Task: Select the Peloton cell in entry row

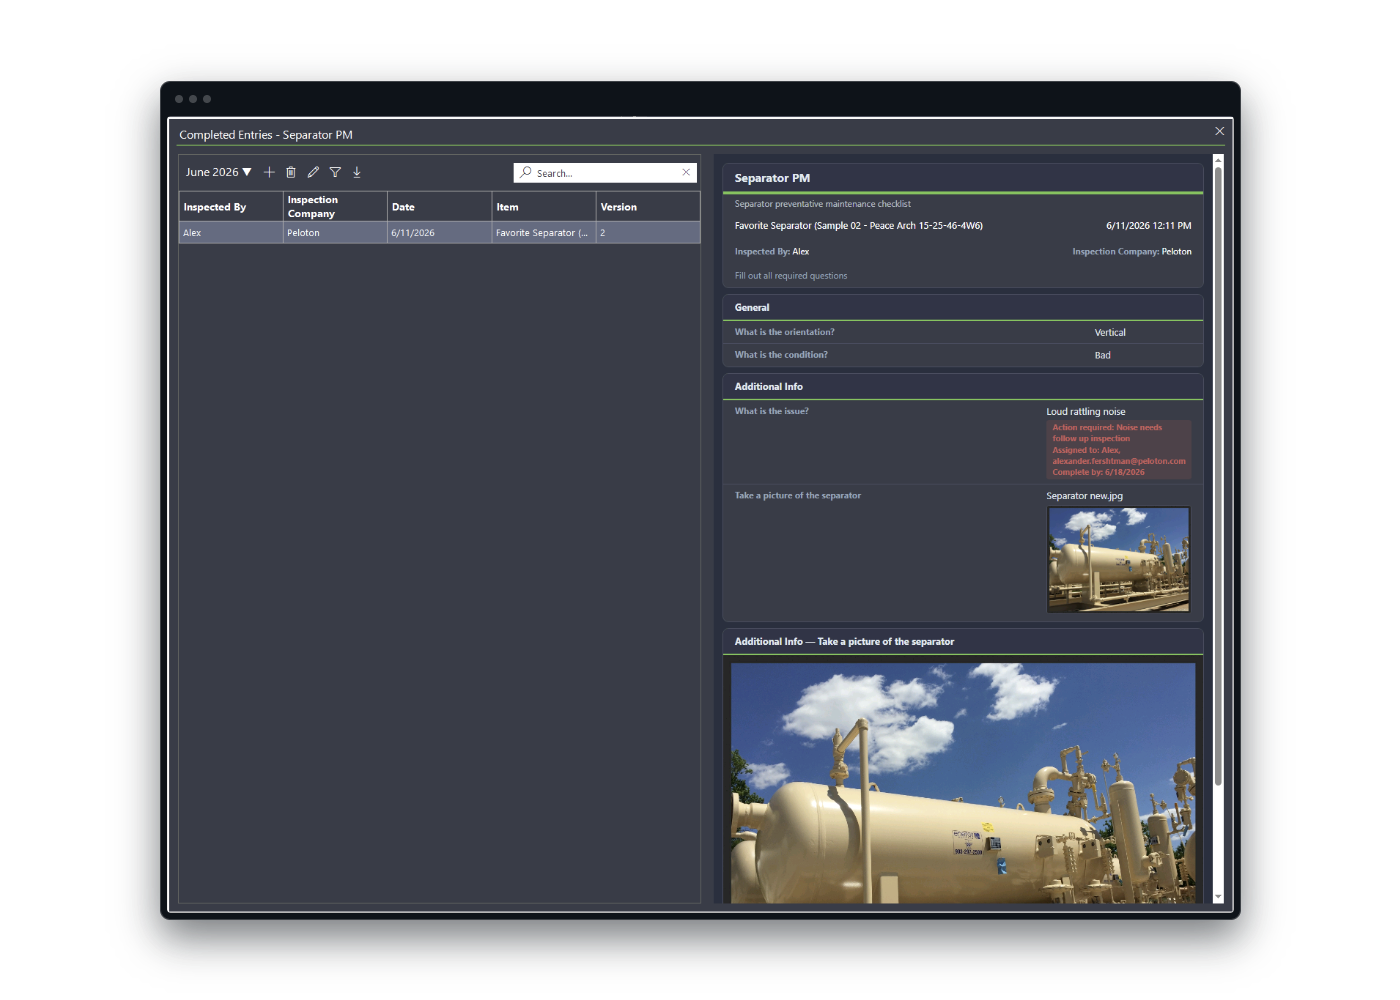Action: (335, 233)
